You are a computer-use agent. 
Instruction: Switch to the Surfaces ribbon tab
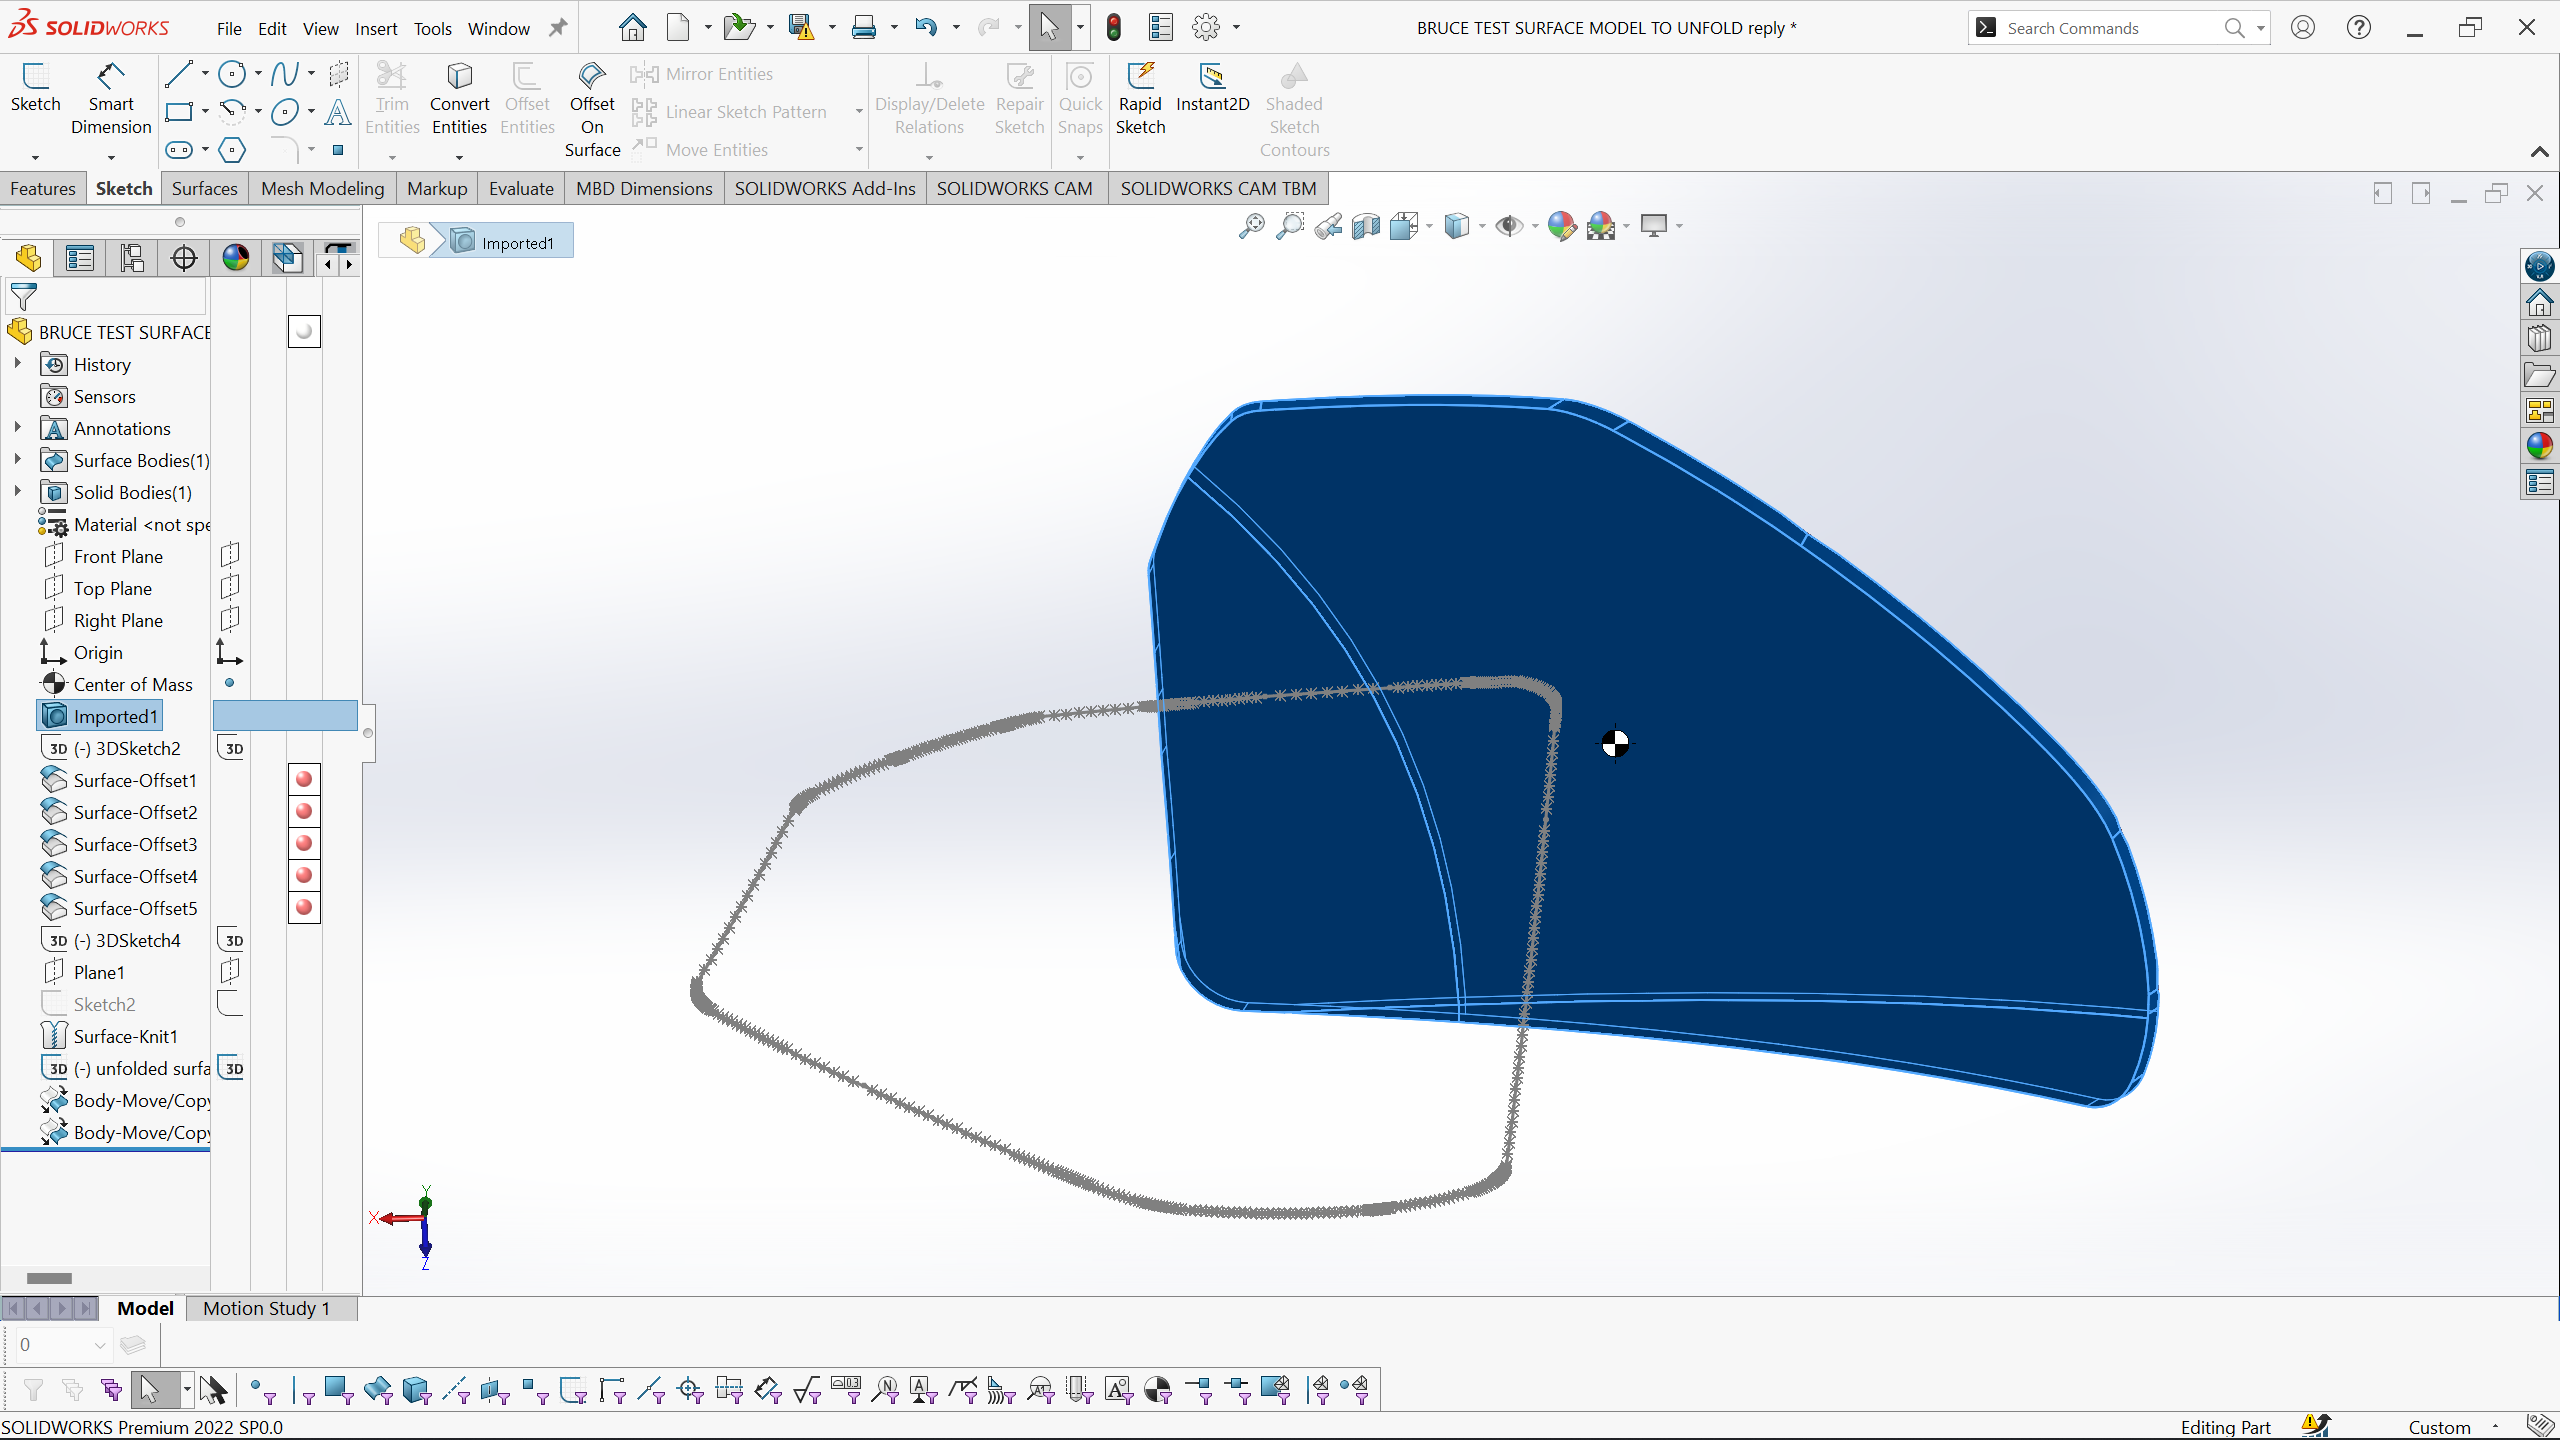[204, 188]
